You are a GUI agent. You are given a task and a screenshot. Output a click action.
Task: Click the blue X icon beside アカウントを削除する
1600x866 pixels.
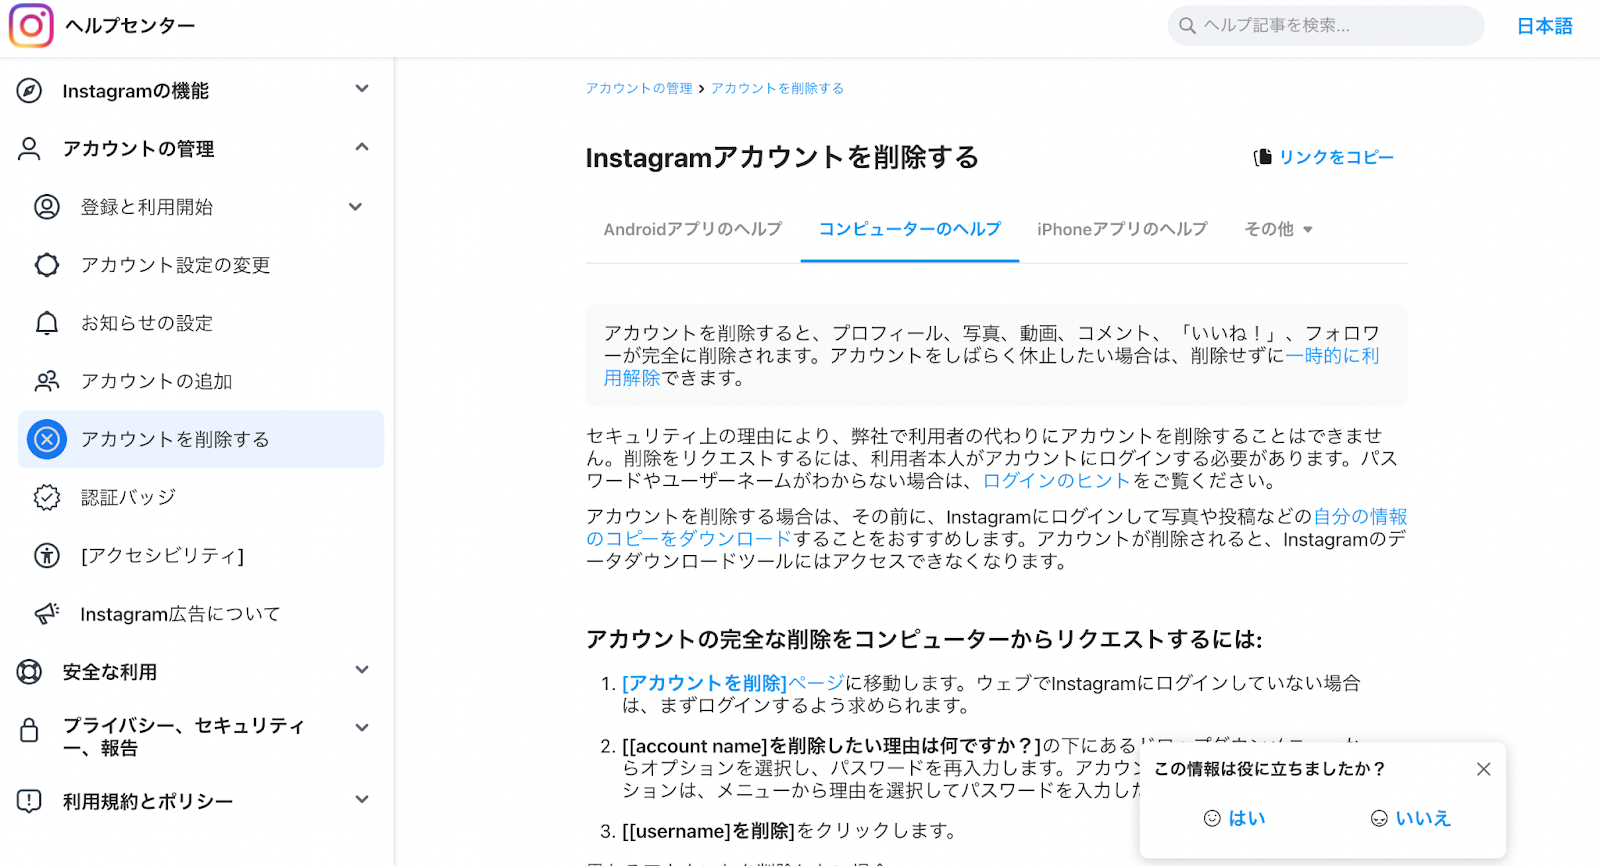(x=47, y=439)
